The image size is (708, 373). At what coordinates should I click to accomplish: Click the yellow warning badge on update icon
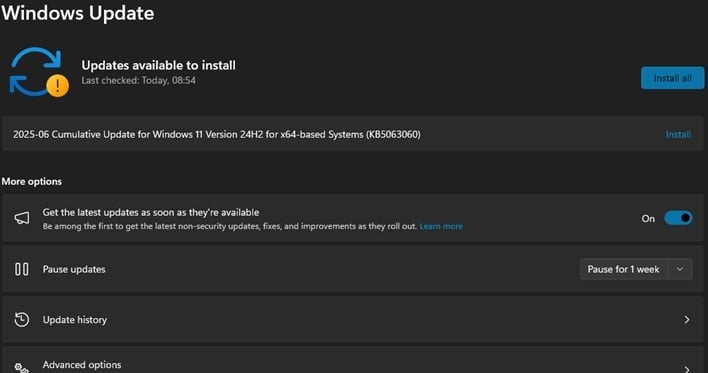click(x=58, y=86)
